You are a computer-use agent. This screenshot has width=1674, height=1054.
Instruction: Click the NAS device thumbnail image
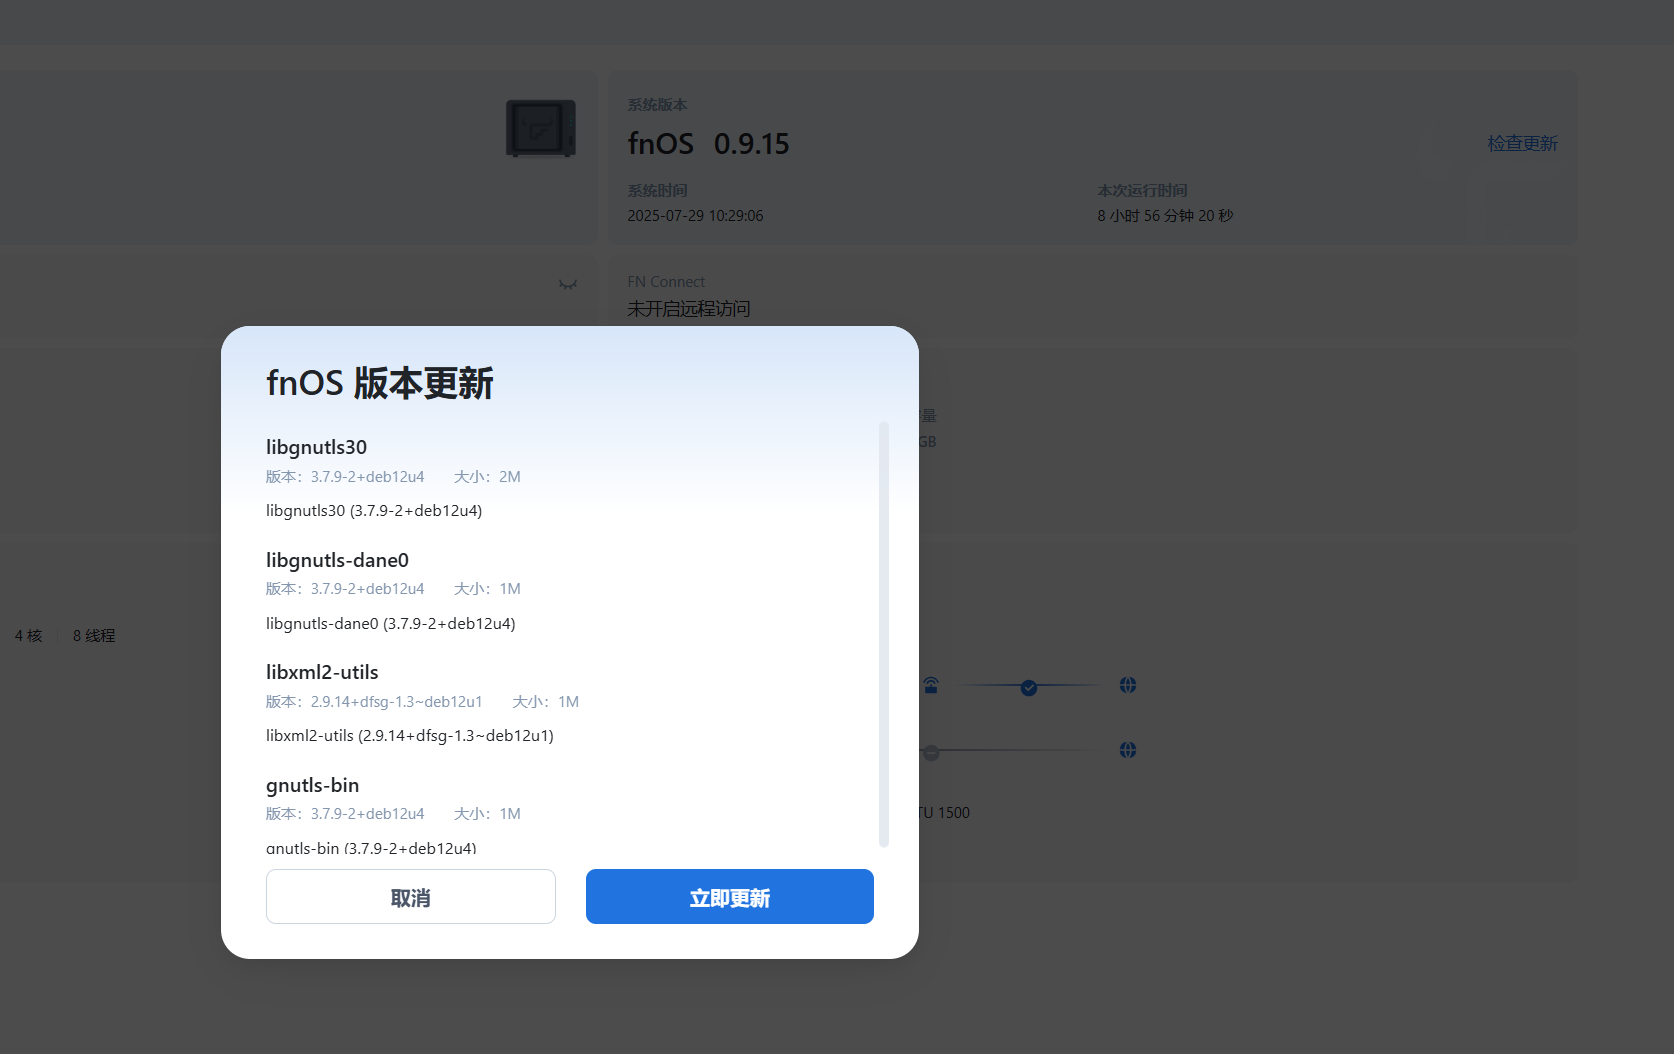coord(541,128)
